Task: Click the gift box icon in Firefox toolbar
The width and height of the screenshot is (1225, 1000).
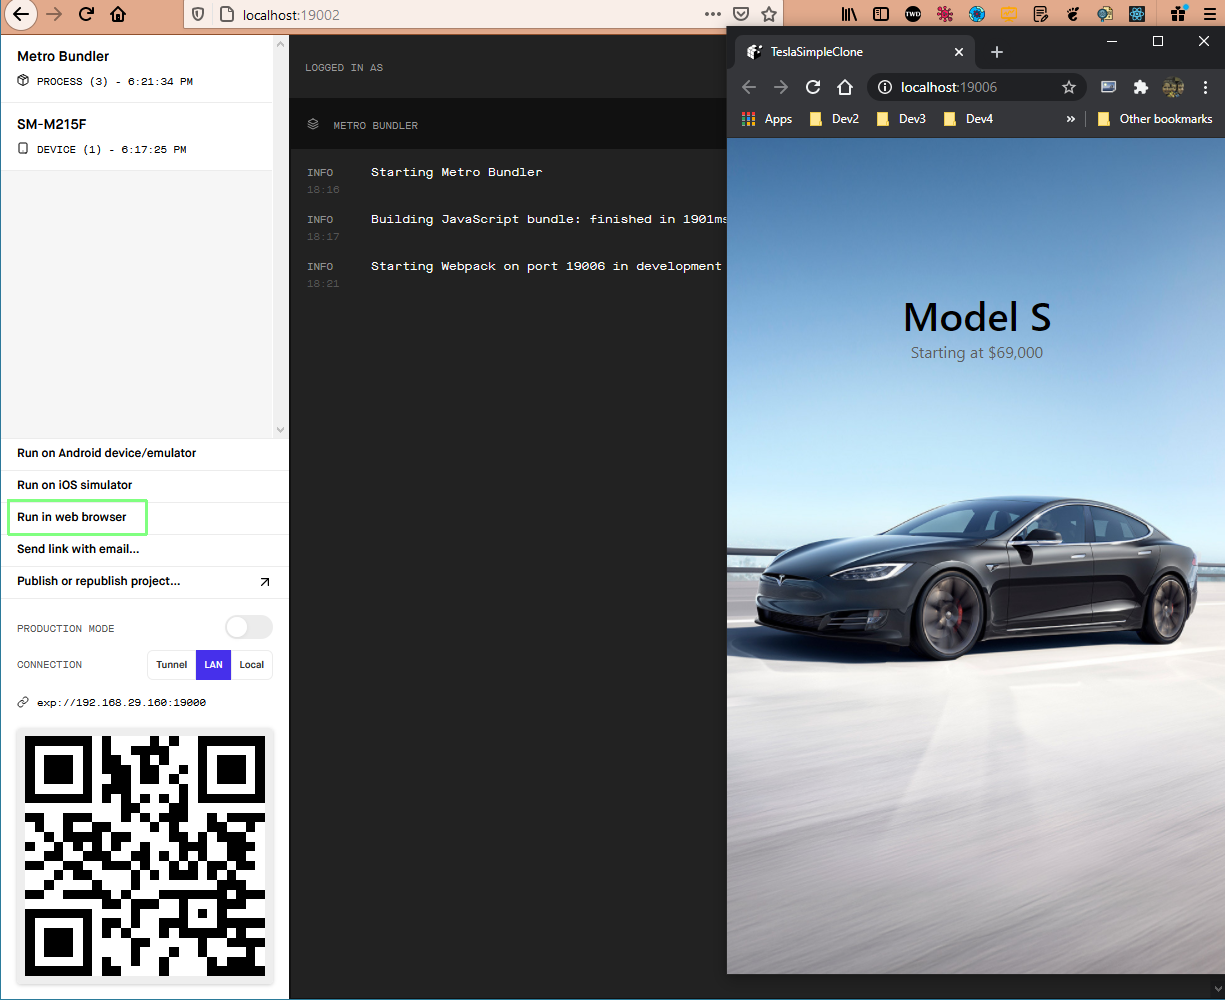Action: tap(1180, 13)
